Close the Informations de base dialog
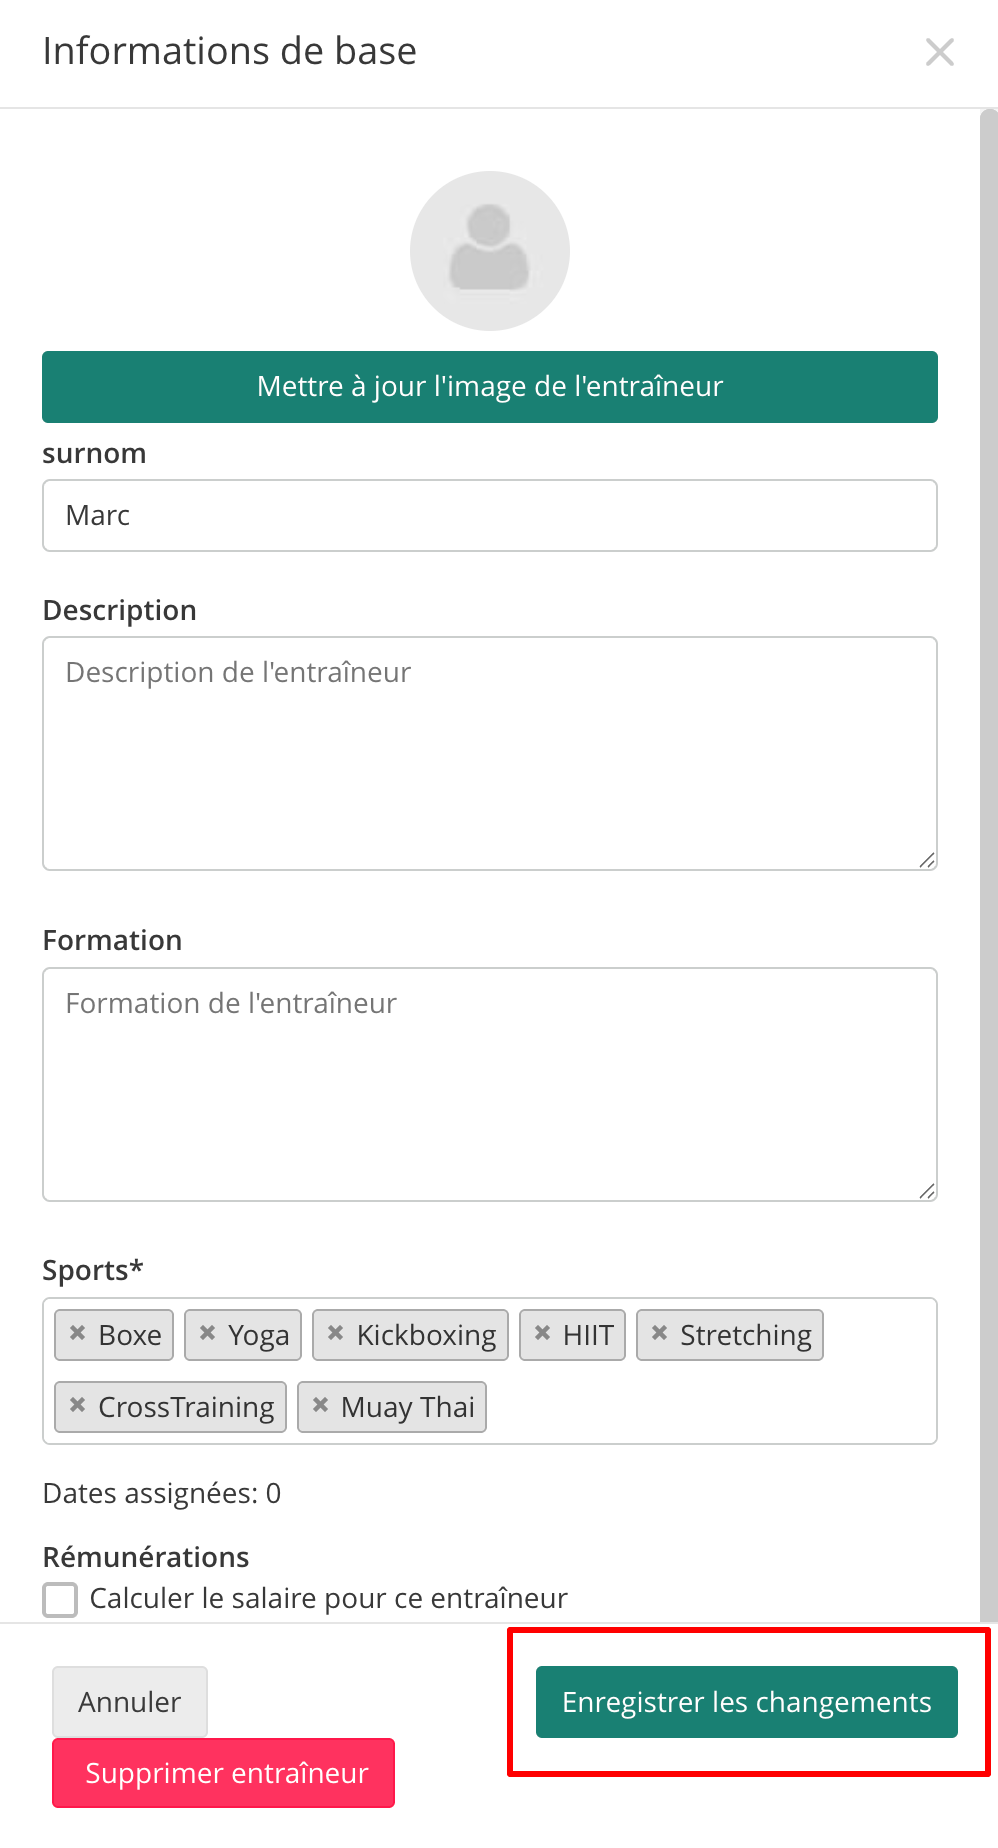The image size is (998, 1848). [x=940, y=52]
